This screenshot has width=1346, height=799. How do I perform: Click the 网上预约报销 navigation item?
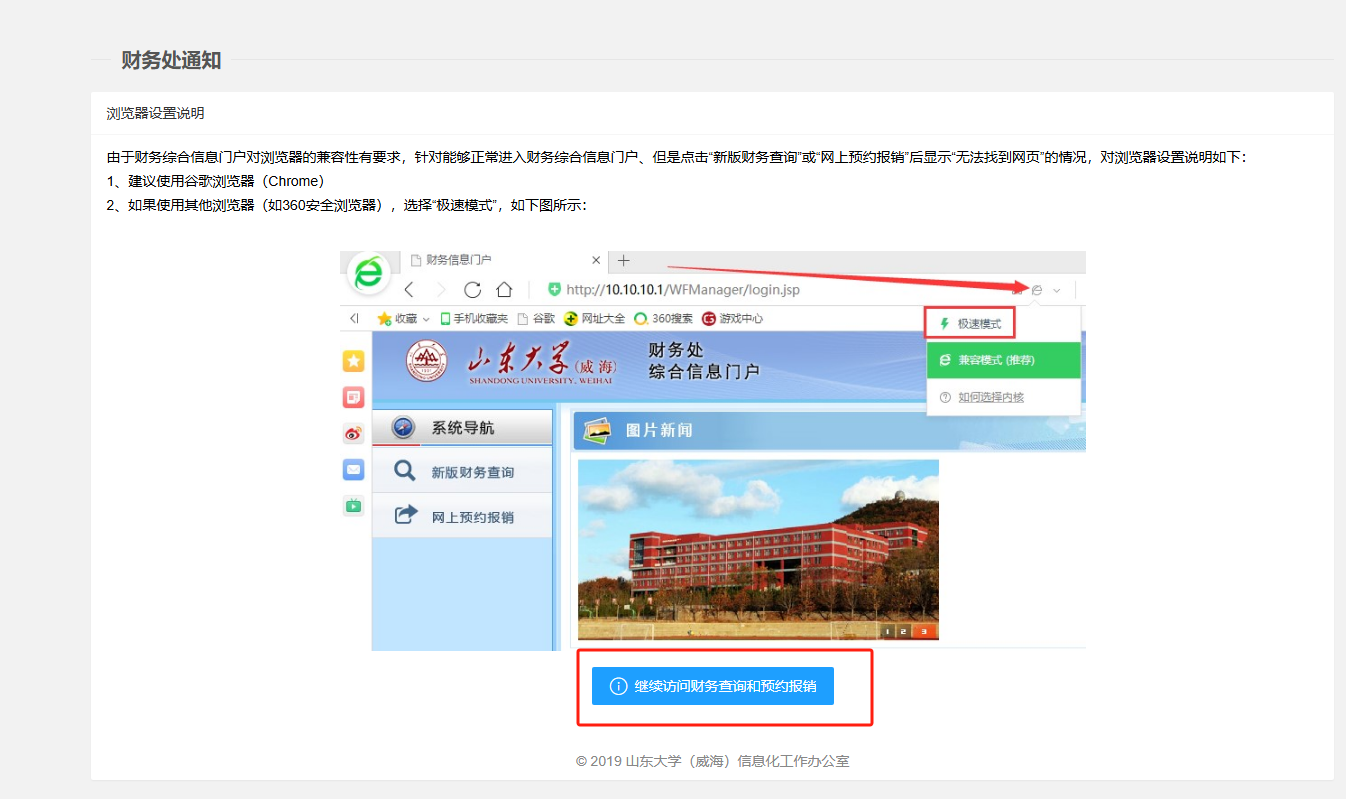point(462,516)
